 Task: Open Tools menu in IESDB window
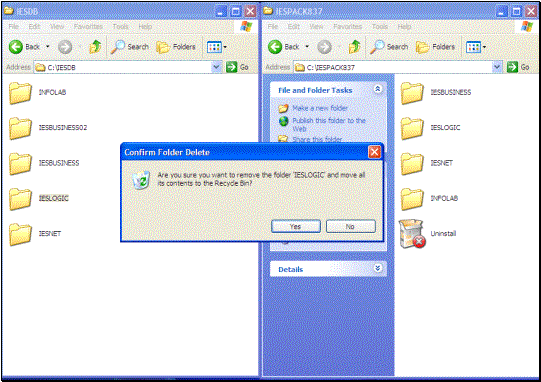coord(120,27)
